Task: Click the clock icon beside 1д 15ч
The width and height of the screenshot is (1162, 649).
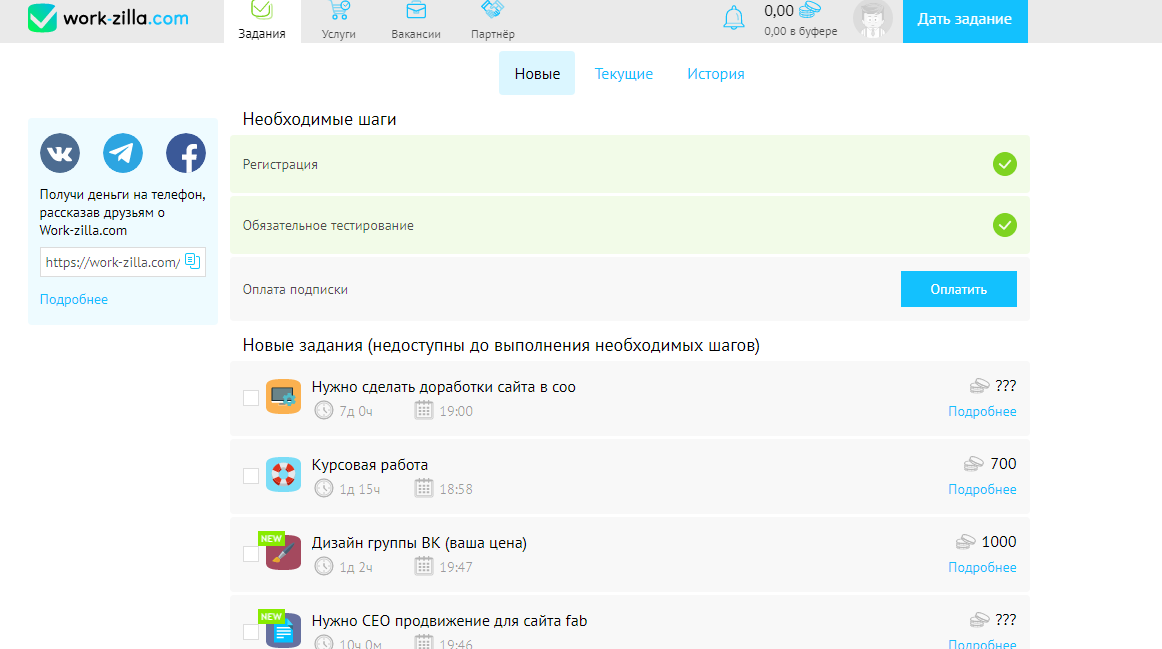Action: coord(324,488)
